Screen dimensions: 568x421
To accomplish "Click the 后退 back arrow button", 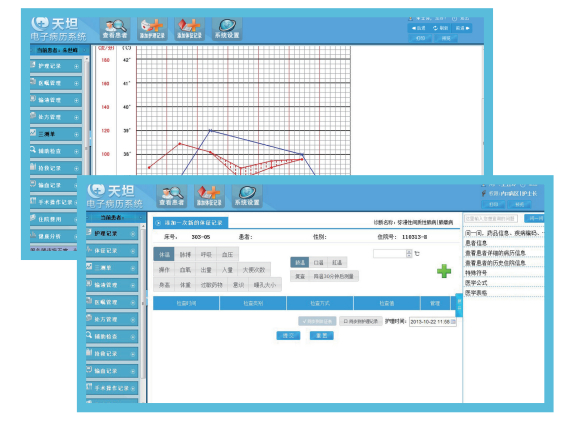I will [x=419, y=28].
